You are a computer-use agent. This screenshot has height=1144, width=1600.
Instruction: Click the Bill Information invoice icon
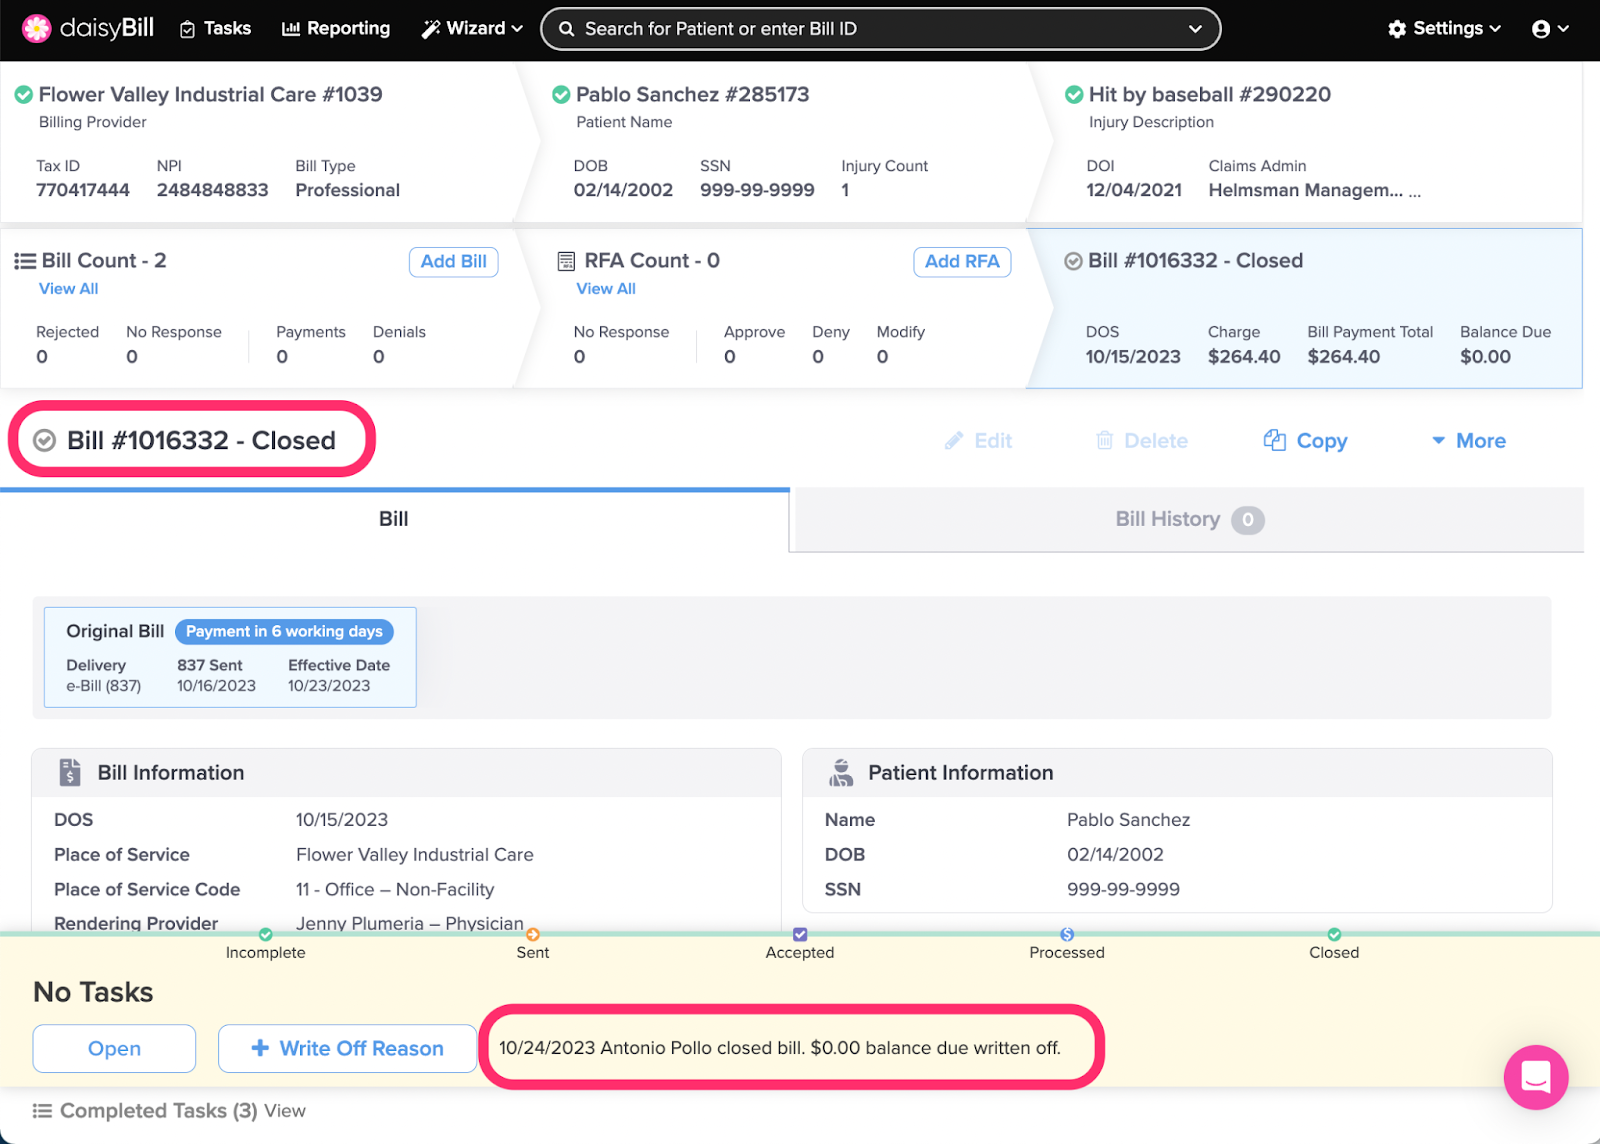pos(70,772)
